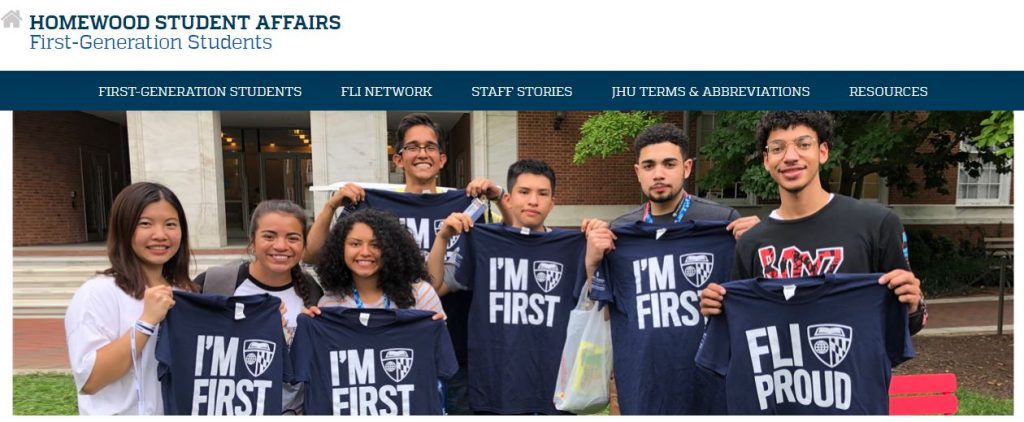1024x422 pixels.
Task: Open JHU Terms & Abbreviations in the nav
Action: pyautogui.click(x=711, y=91)
